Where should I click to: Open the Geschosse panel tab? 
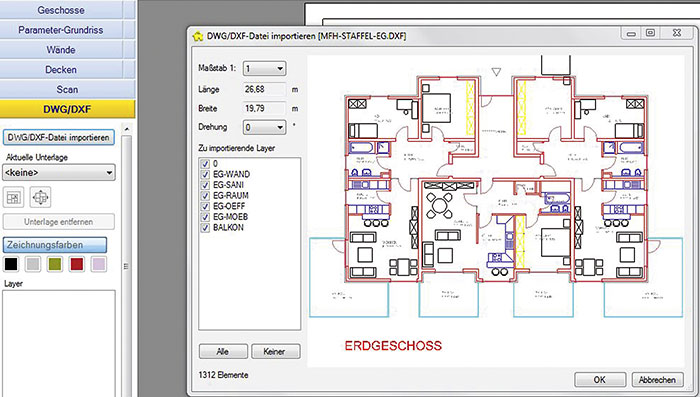[61, 10]
